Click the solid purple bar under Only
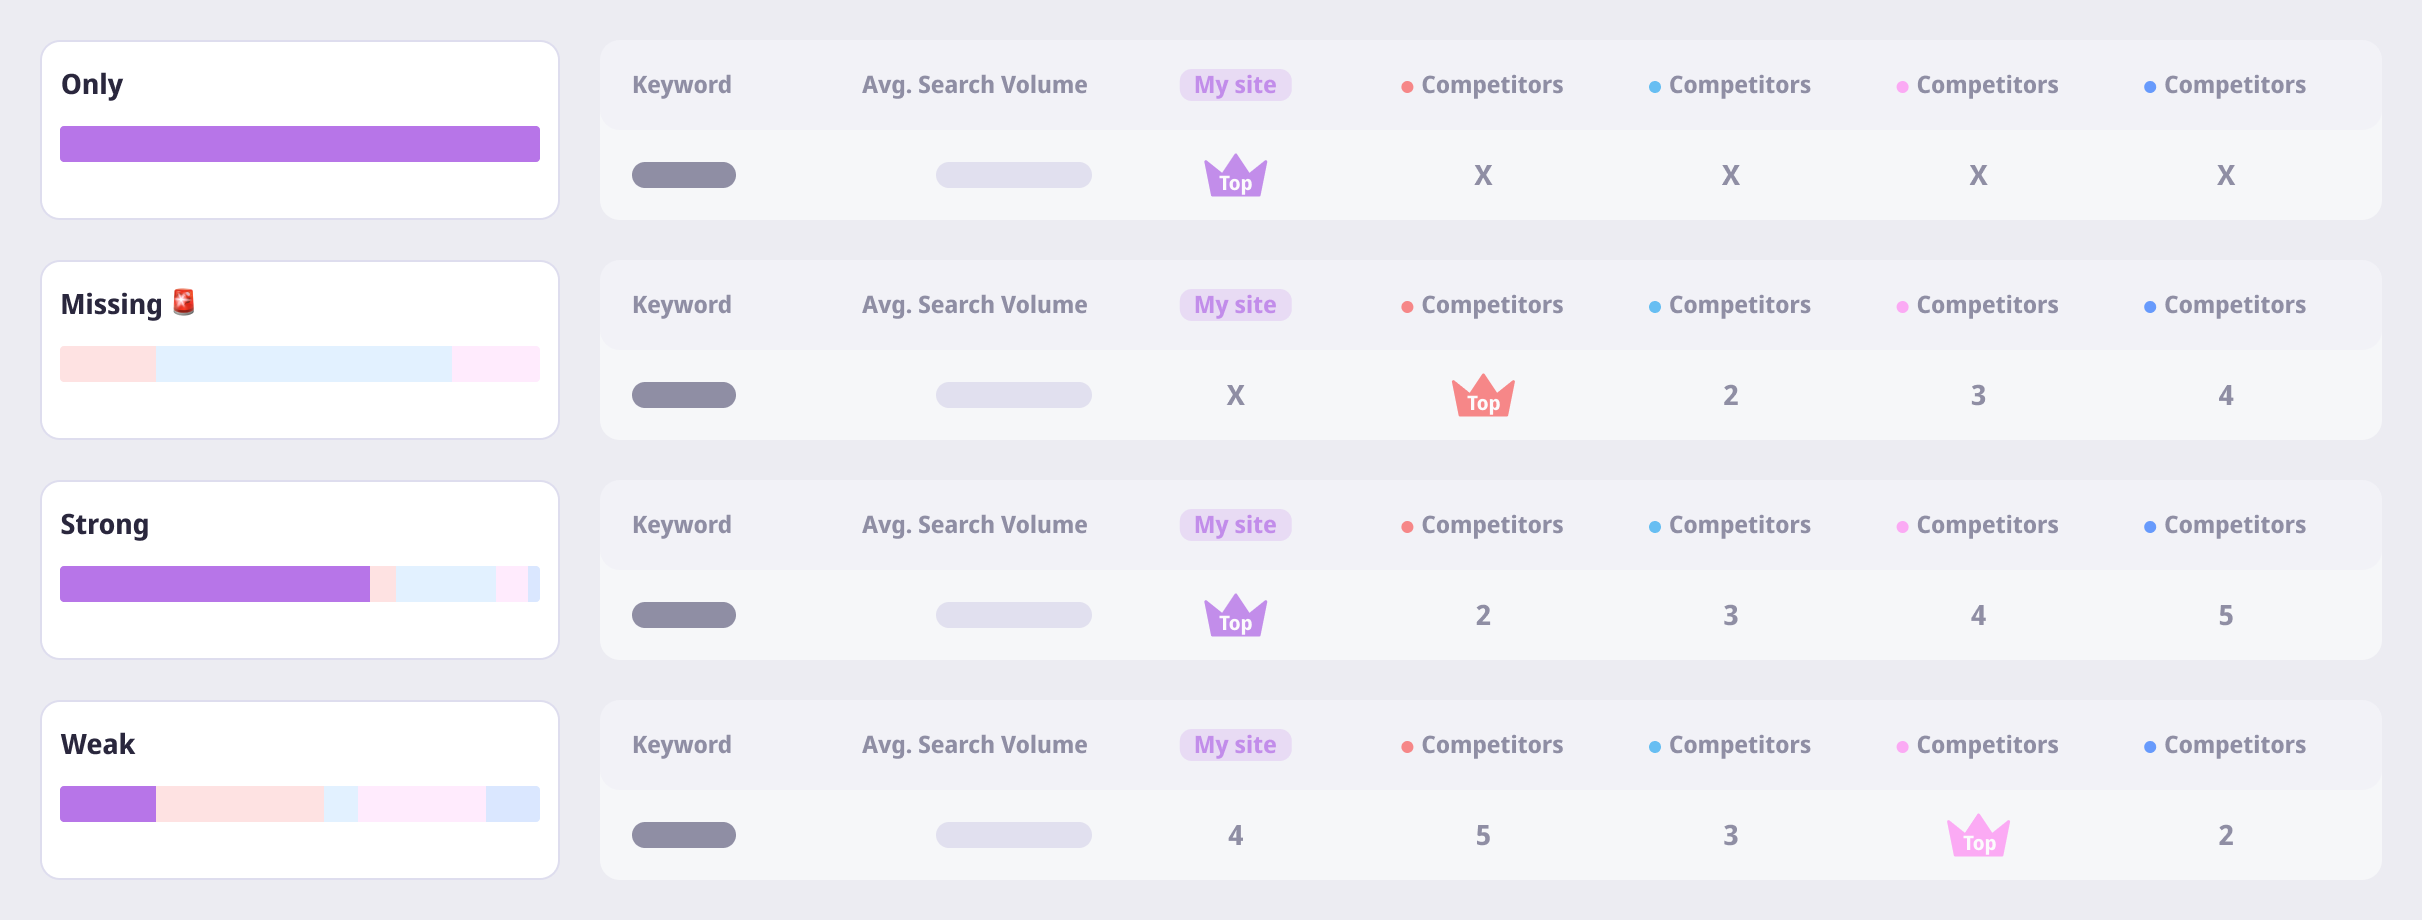 click(300, 144)
